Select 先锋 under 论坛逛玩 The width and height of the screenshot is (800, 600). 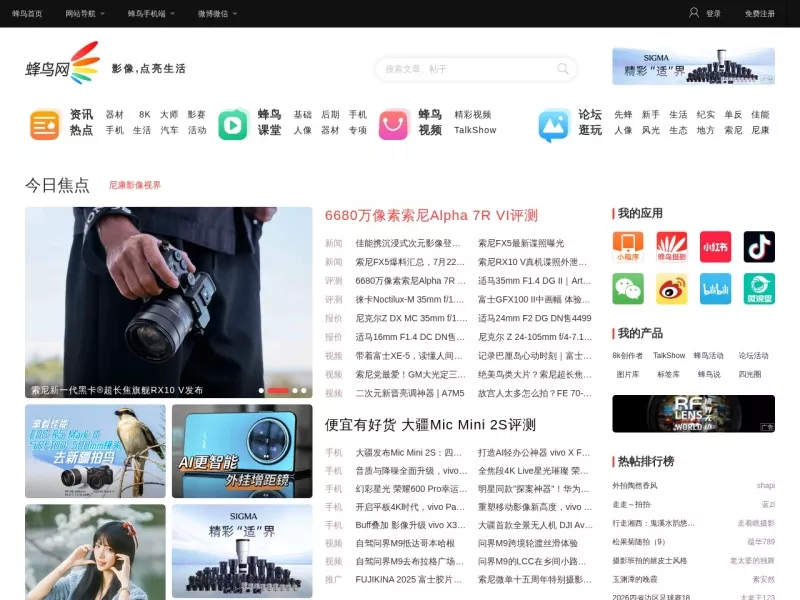pos(623,115)
